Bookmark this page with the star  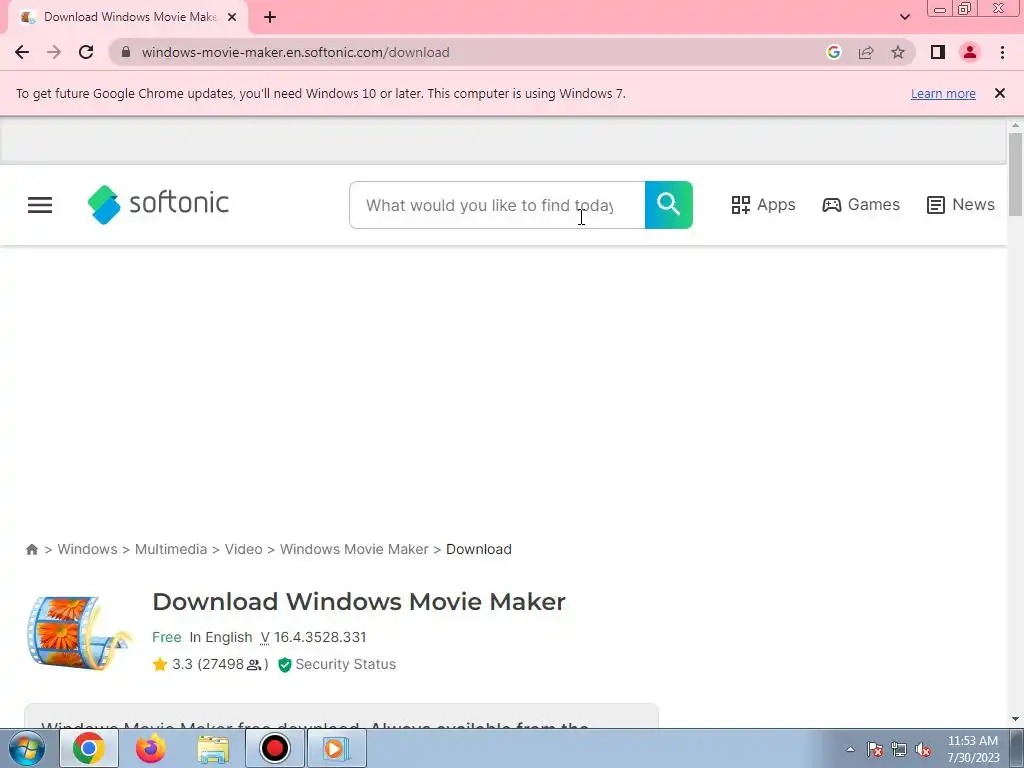pos(898,52)
